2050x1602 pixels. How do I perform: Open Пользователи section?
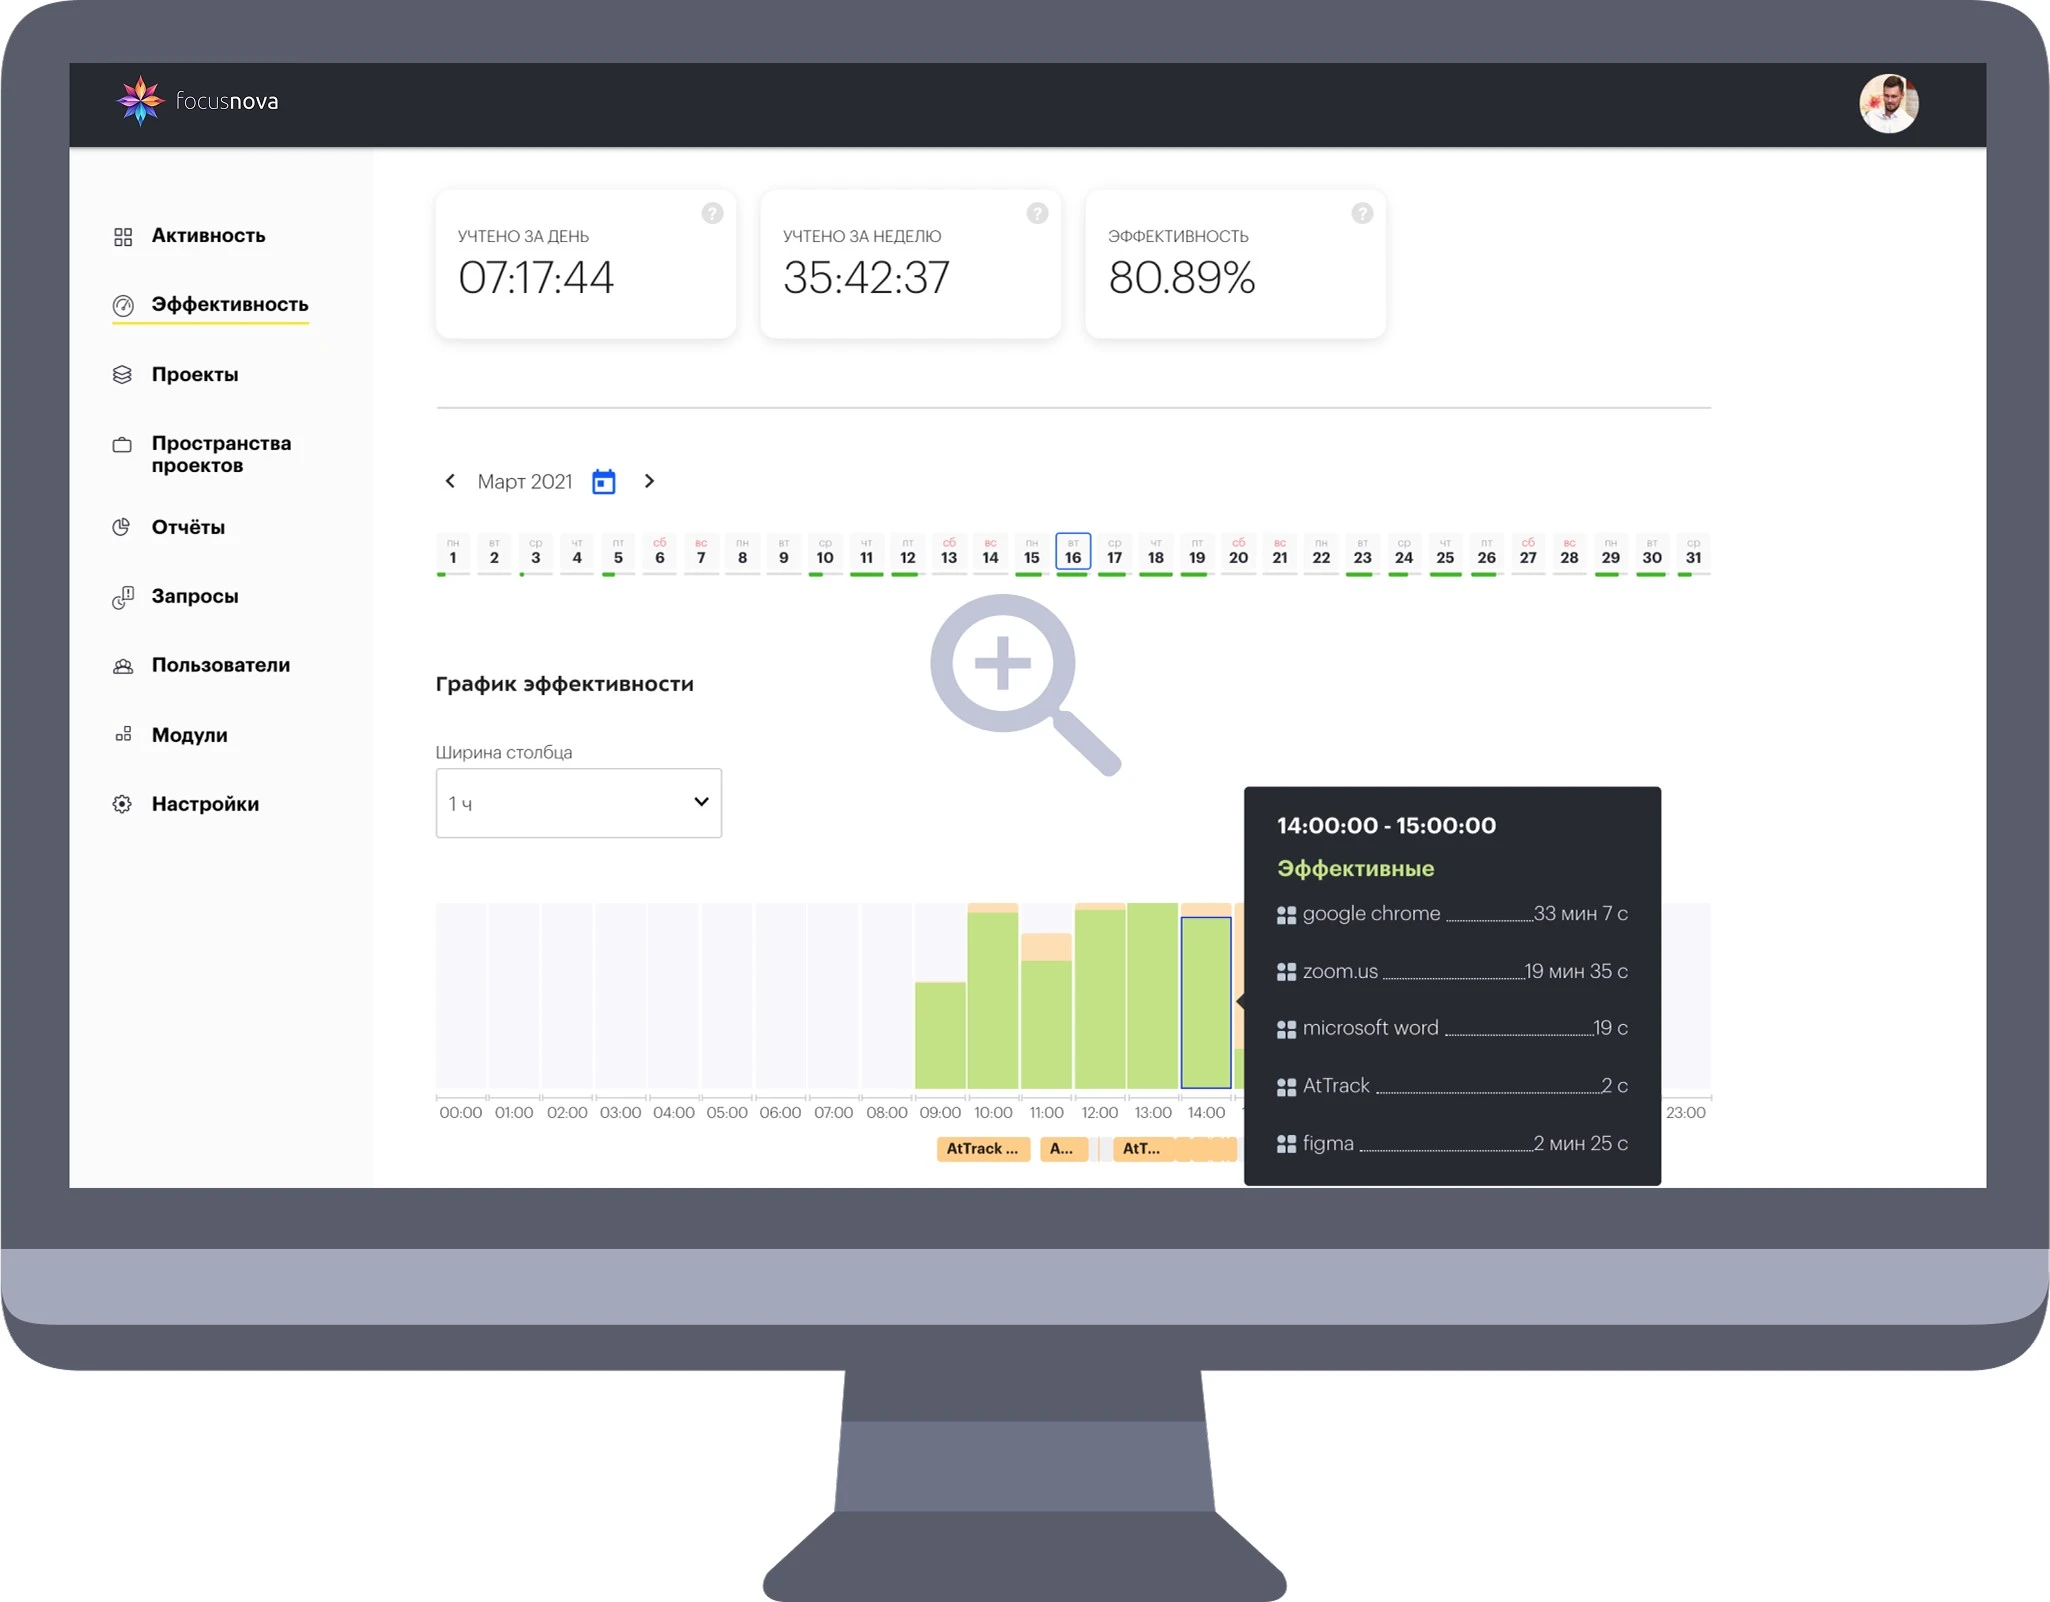coord(220,666)
